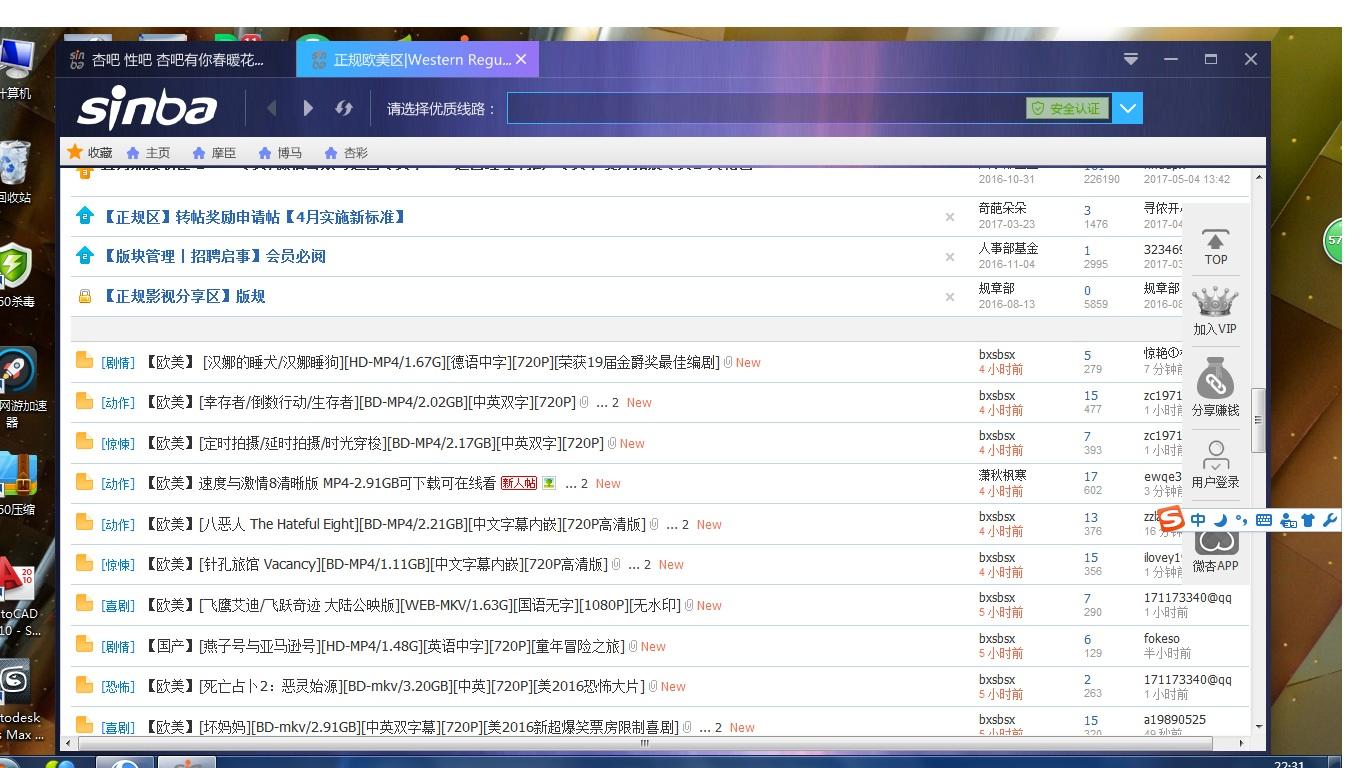This screenshot has height=768, width=1366.
Task: Click the lock icon beside 版规 thread
Action: [x=85, y=296]
